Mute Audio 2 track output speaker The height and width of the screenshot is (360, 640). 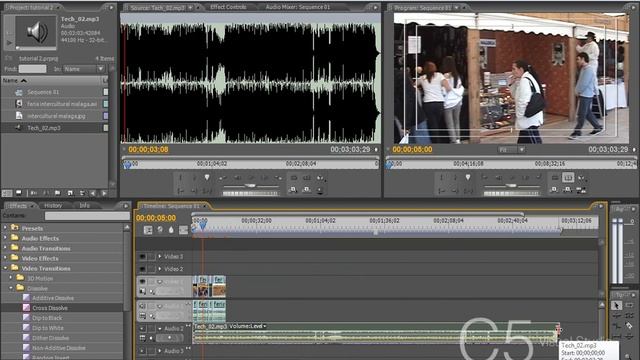[x=142, y=329]
